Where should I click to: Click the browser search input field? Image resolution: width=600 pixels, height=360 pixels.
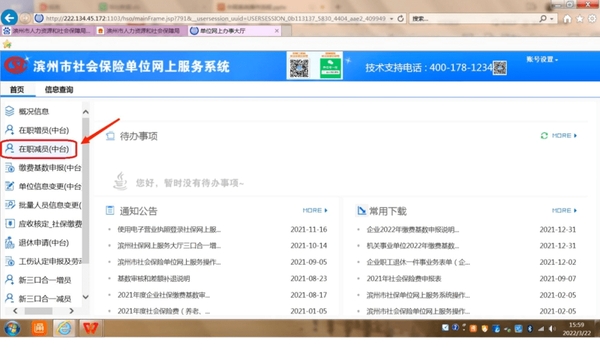coord(474,18)
